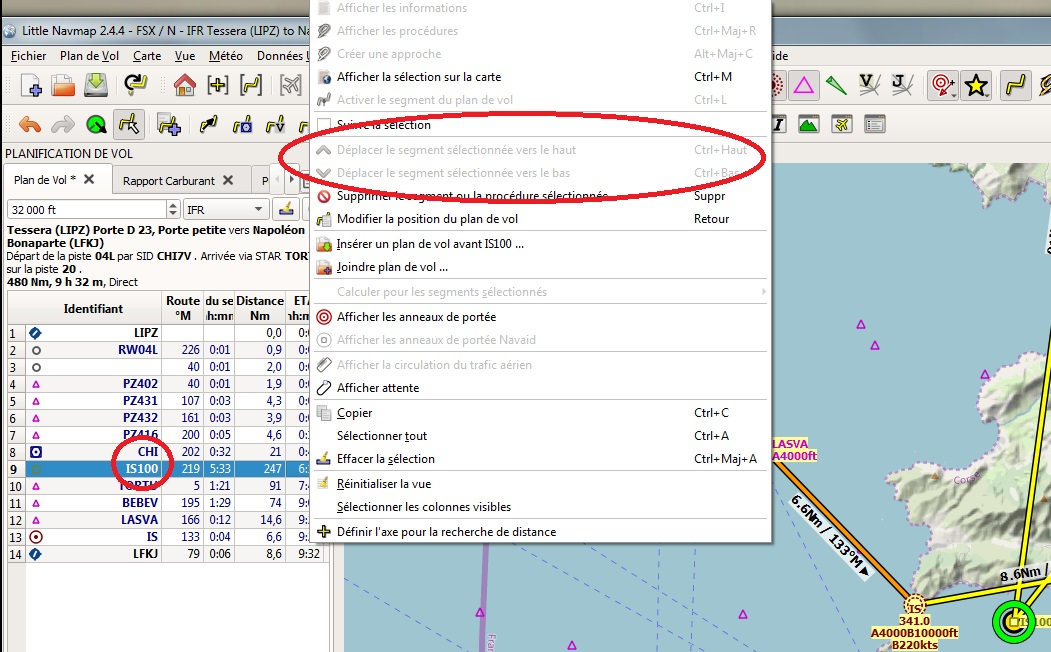The width and height of the screenshot is (1051, 652).
Task: Save flight plan with green arrow disk icon
Action: pyautogui.click(x=96, y=85)
